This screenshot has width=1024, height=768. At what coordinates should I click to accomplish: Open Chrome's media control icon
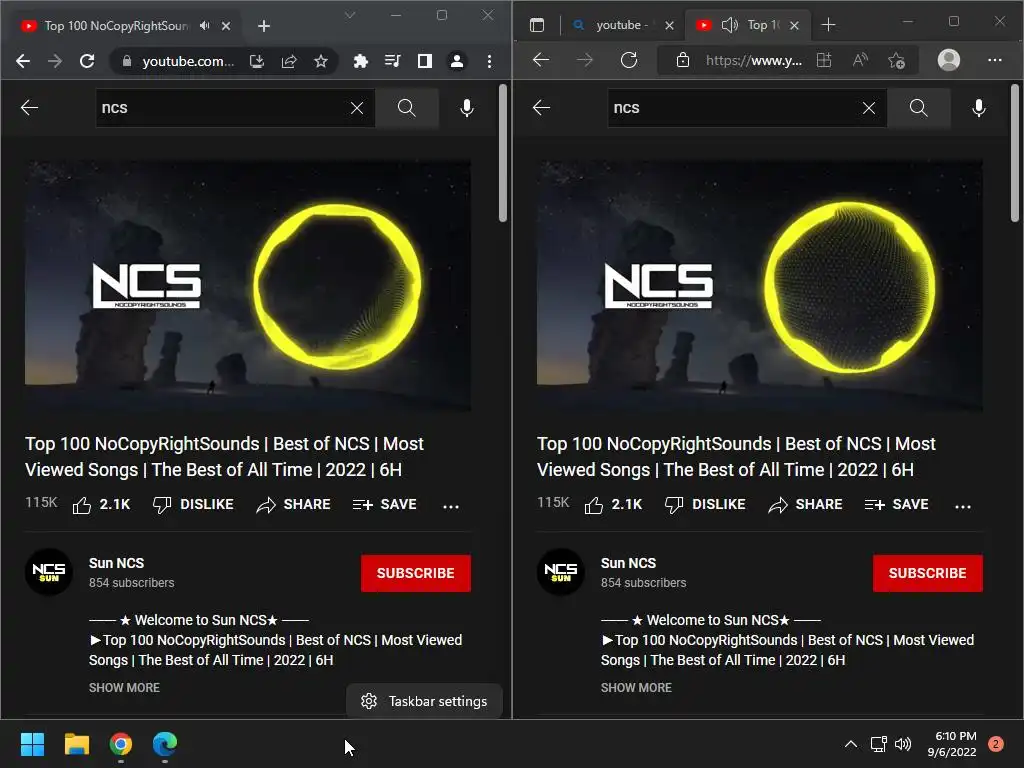click(392, 61)
